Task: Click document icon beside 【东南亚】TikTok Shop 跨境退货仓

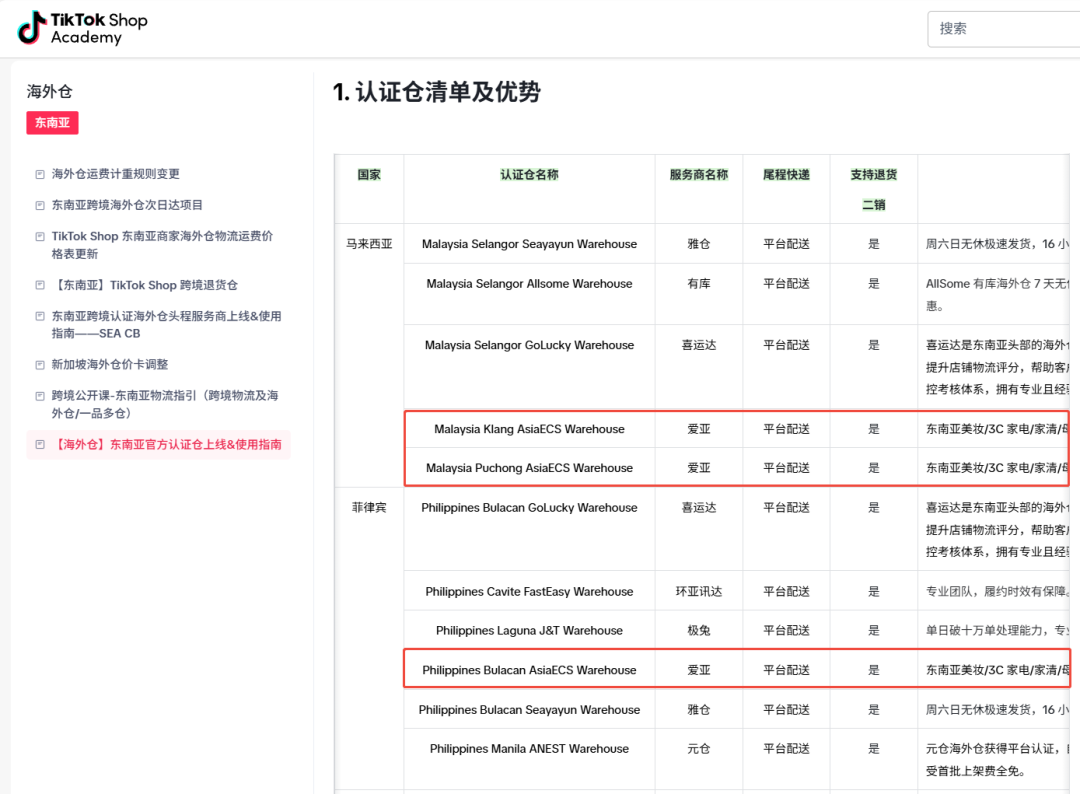Action: pyautogui.click(x=40, y=285)
